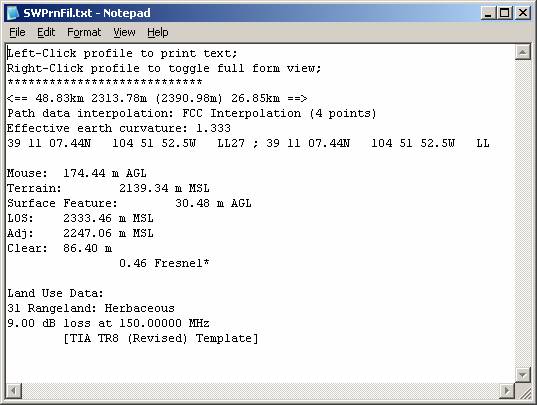The height and width of the screenshot is (405, 537).
Task: Click the horizontal scrollbar track
Action: tap(260, 390)
